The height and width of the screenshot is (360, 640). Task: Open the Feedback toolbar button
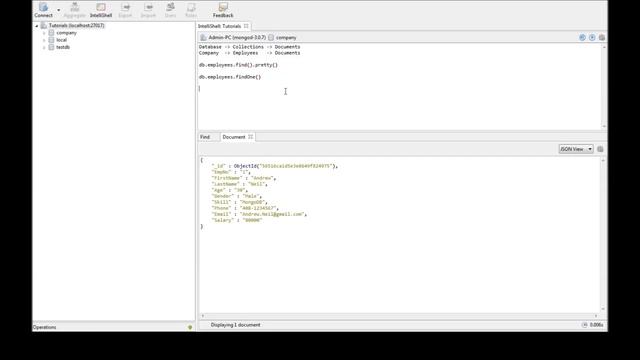pyautogui.click(x=223, y=10)
